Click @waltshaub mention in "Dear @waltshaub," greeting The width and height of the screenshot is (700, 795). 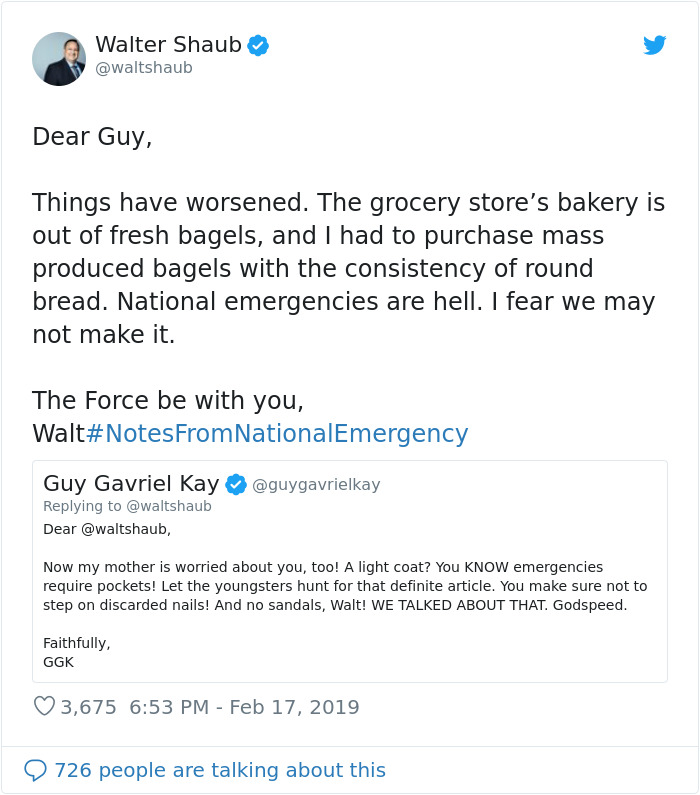(126, 528)
